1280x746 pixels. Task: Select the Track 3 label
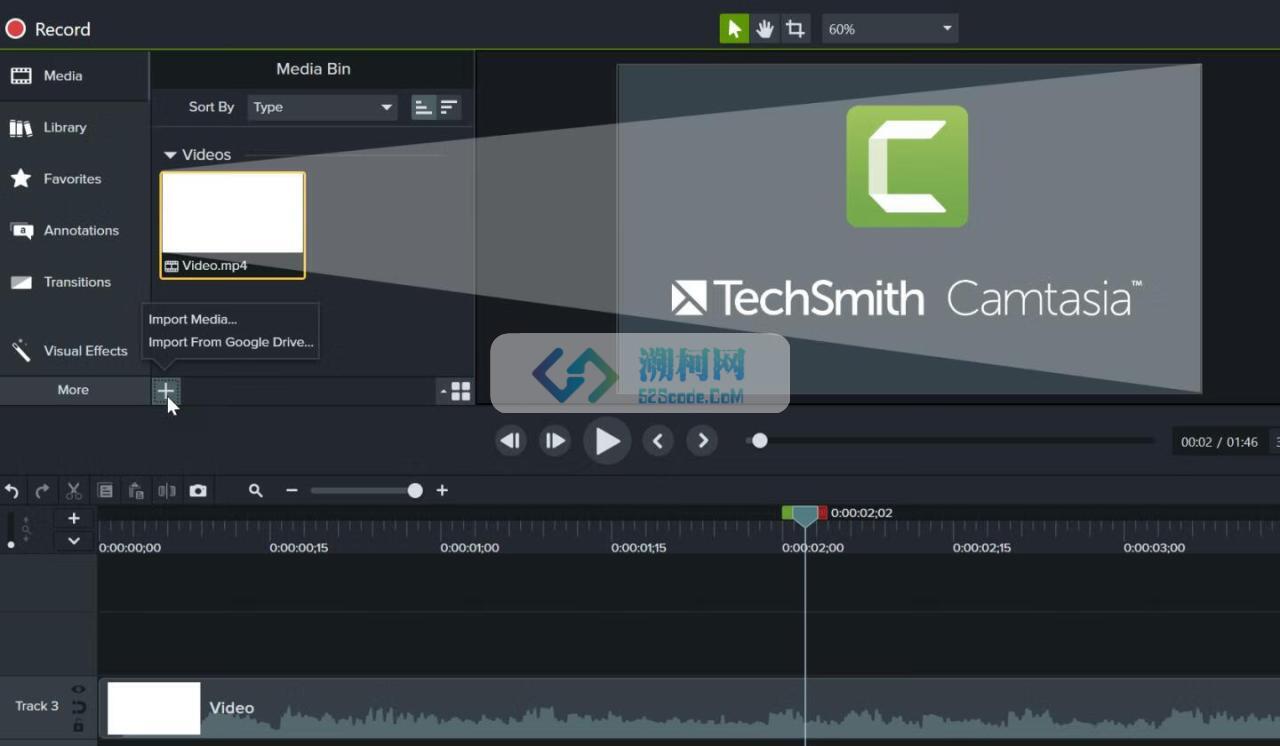pyautogui.click(x=37, y=706)
